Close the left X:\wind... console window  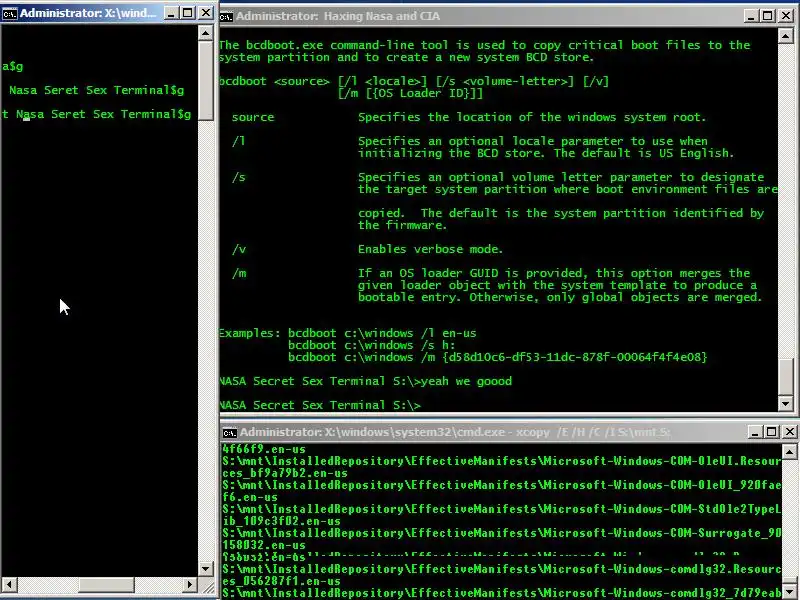point(206,13)
